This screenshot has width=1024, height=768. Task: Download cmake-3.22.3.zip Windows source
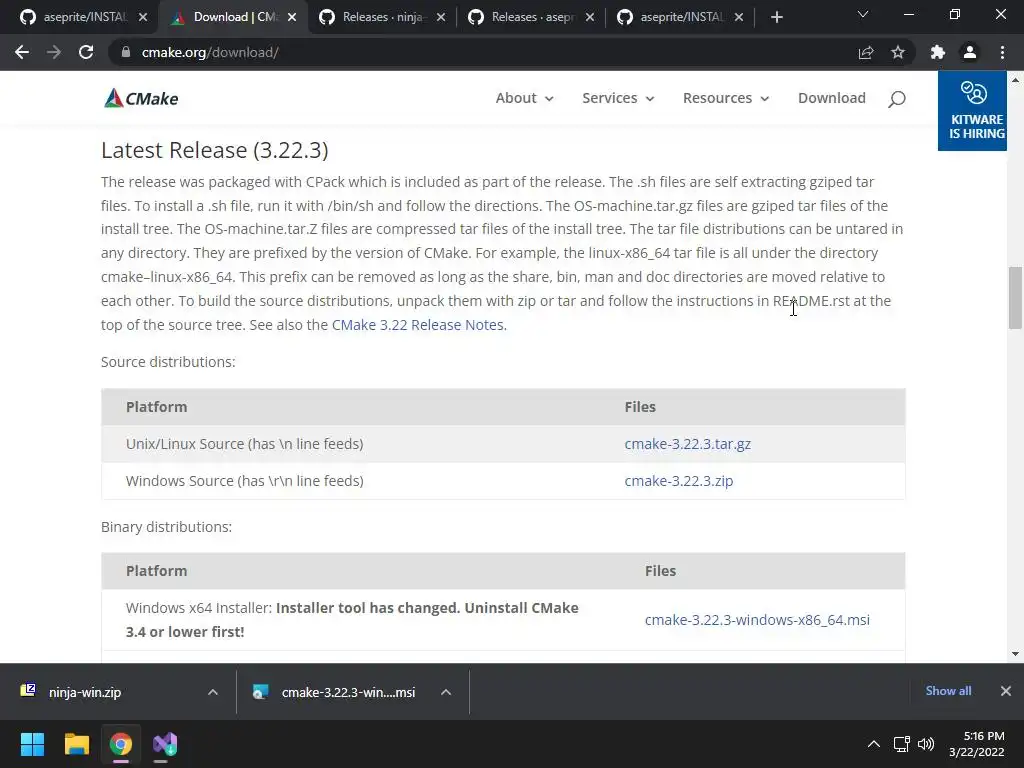679,481
